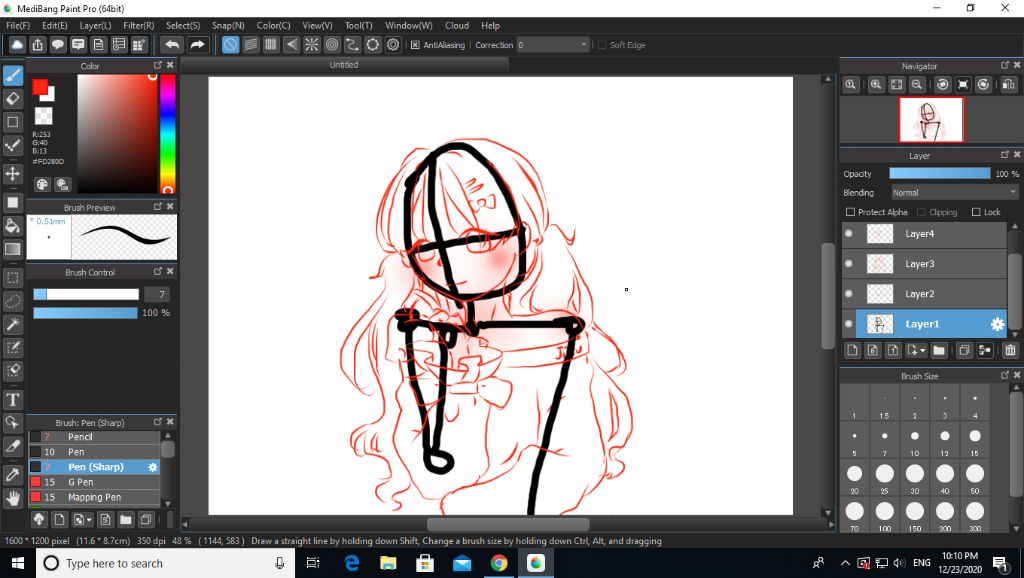1024x578 pixels.
Task: Tick the Clipping checkbox
Action: [x=921, y=212]
